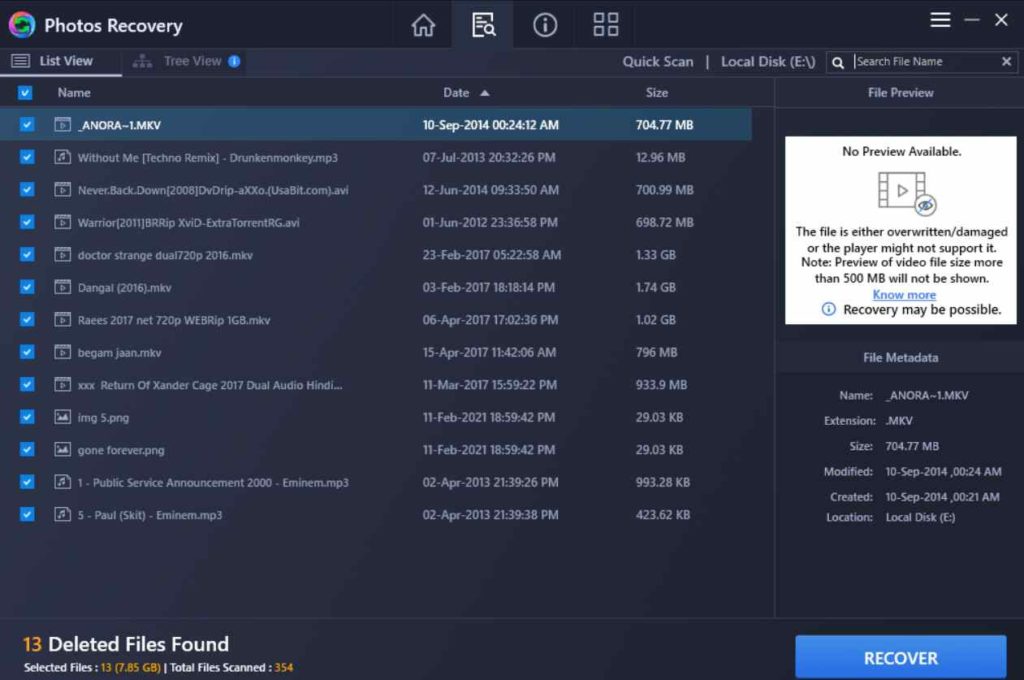Click the 13 Deleted Files Found text
1024x680 pixels.
(126, 643)
